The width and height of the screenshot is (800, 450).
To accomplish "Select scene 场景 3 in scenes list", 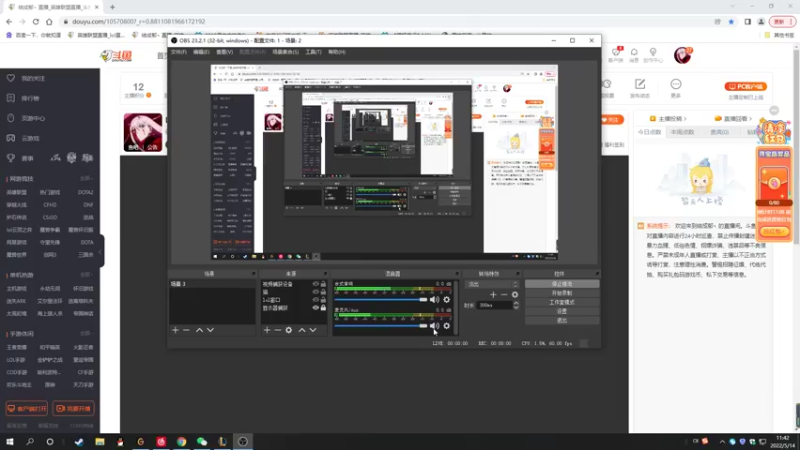I will [x=212, y=284].
